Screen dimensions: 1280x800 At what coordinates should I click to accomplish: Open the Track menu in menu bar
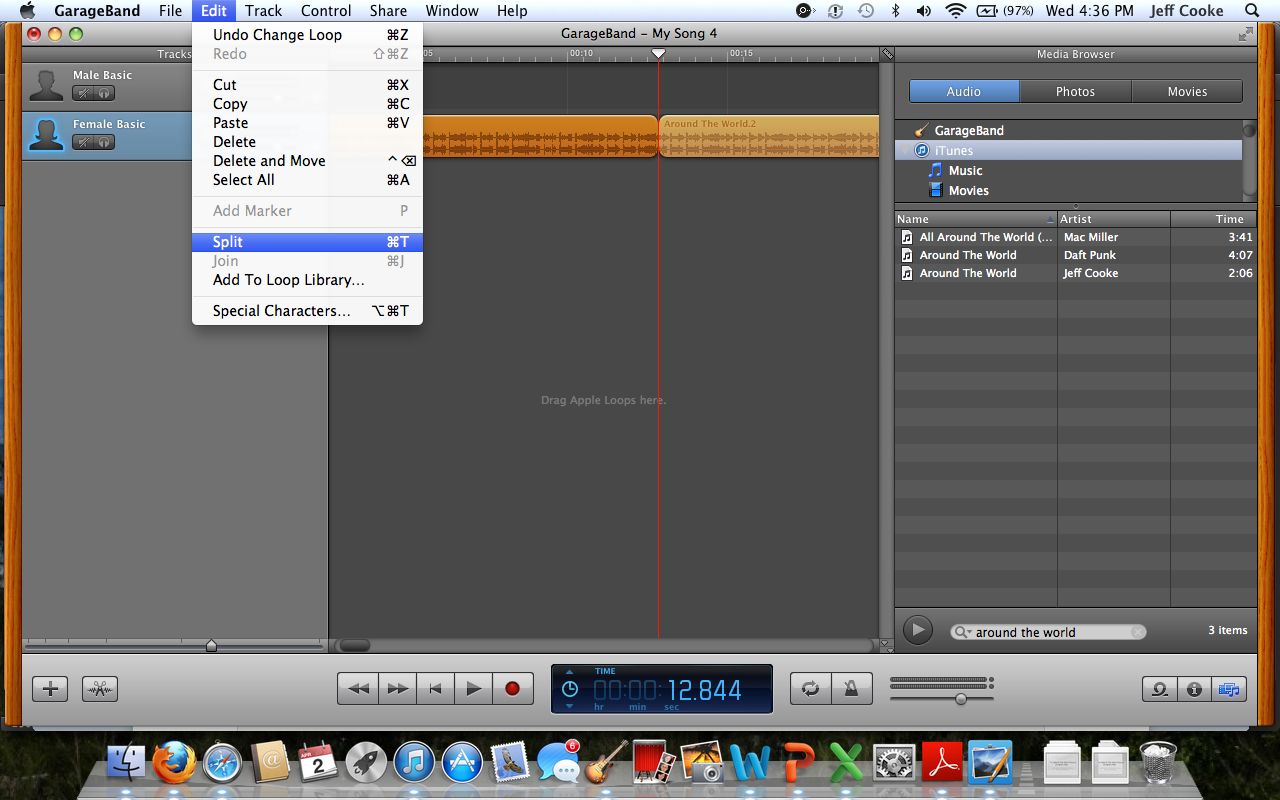pyautogui.click(x=263, y=11)
